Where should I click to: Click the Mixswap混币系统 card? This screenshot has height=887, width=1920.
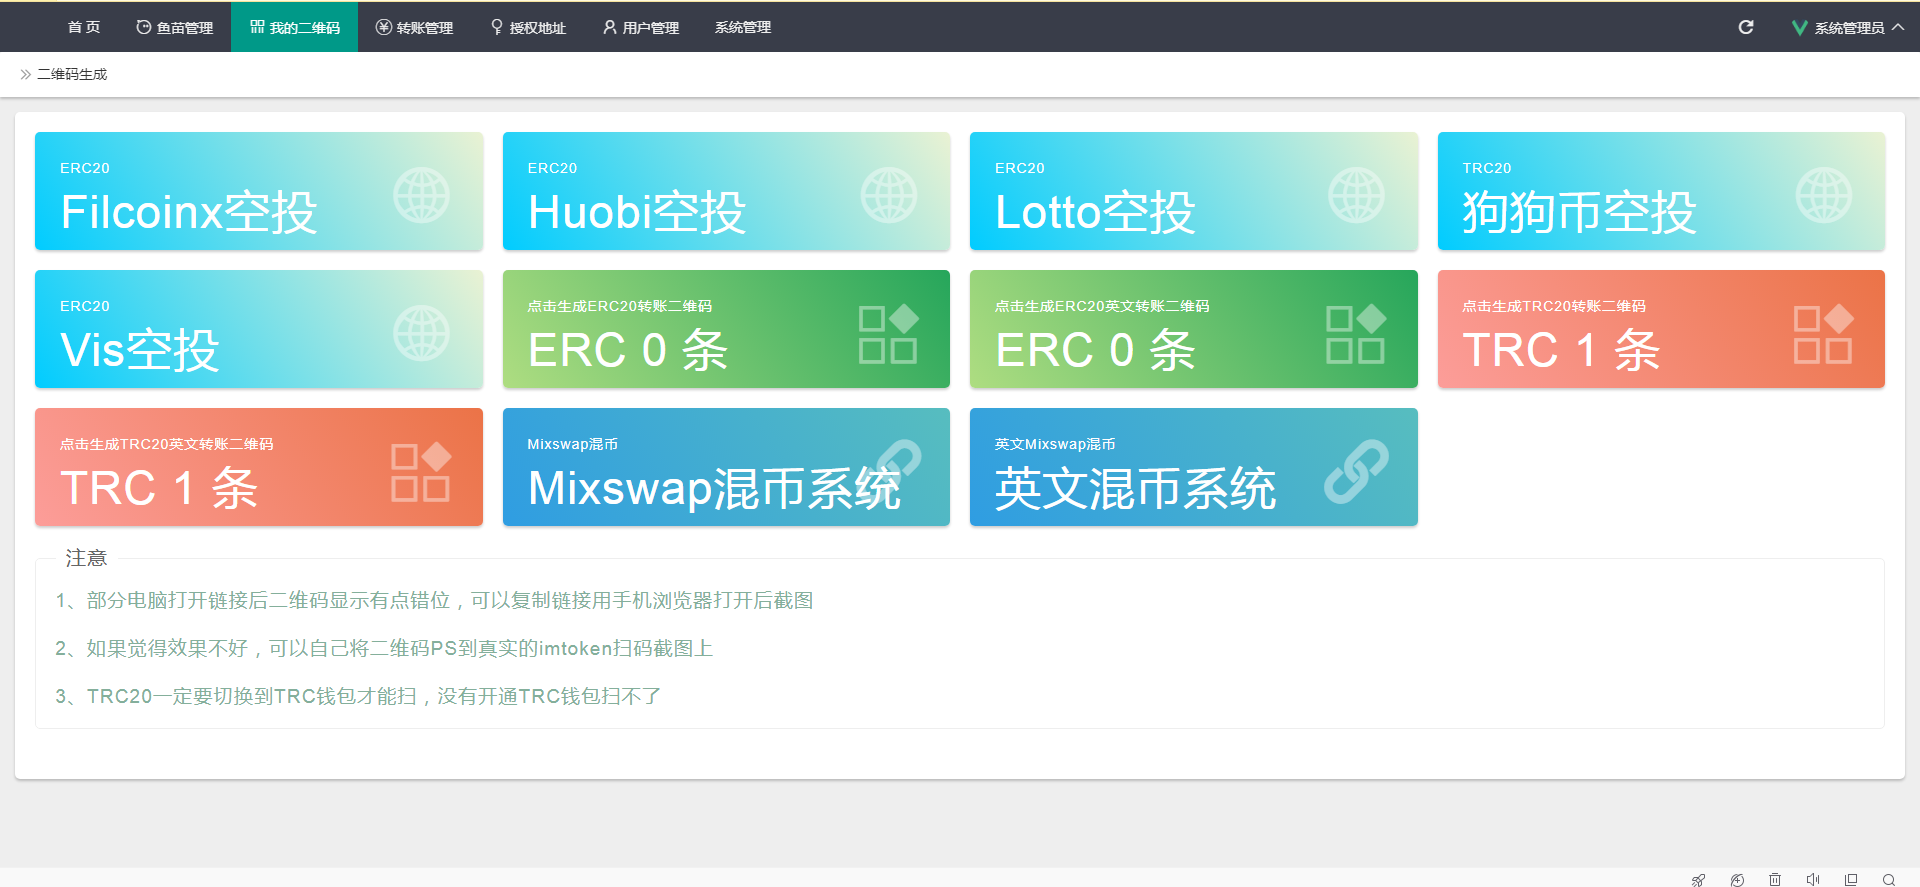726,467
